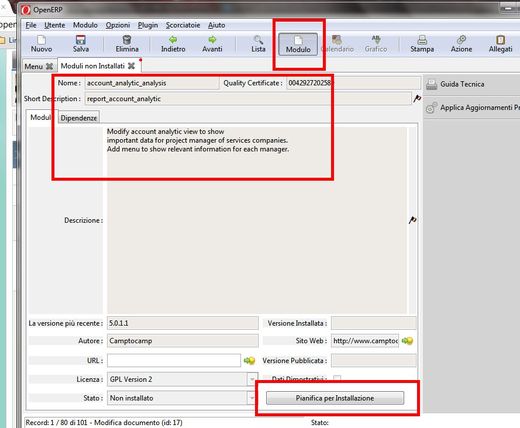The width and height of the screenshot is (520, 428).
Task: Open Allegati attachments
Action: pyautogui.click(x=500, y=44)
